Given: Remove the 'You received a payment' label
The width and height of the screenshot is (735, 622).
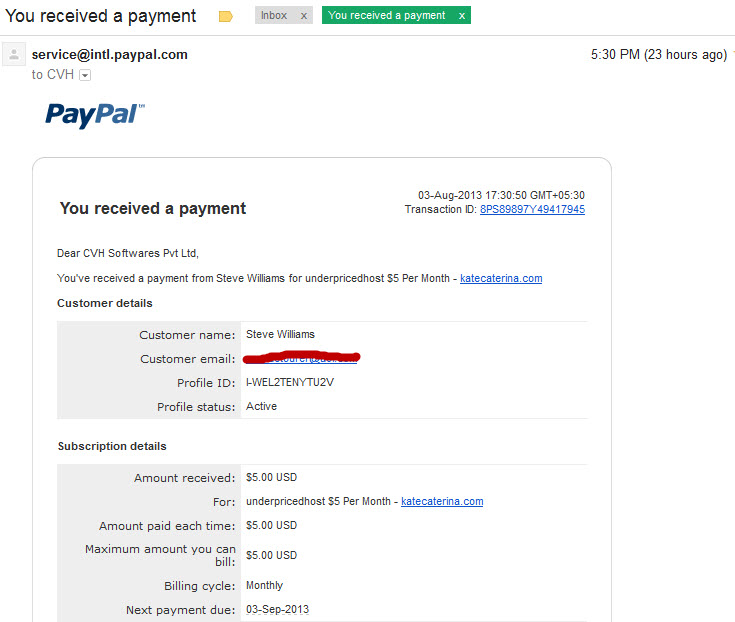Looking at the screenshot, I should [462, 16].
